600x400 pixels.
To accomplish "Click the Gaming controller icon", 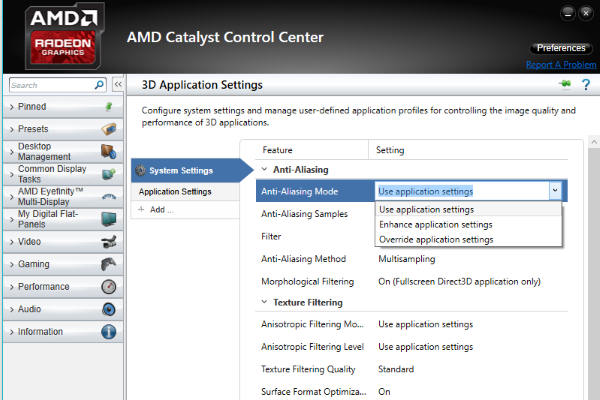I will click(109, 264).
